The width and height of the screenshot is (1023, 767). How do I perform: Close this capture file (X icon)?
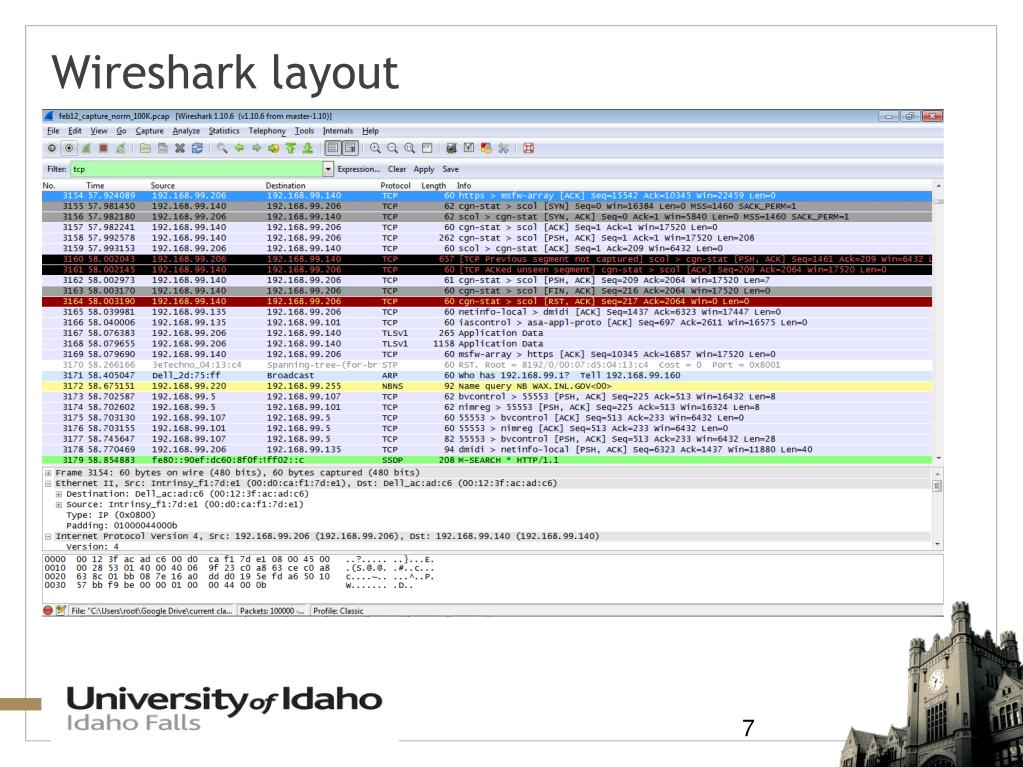179,148
